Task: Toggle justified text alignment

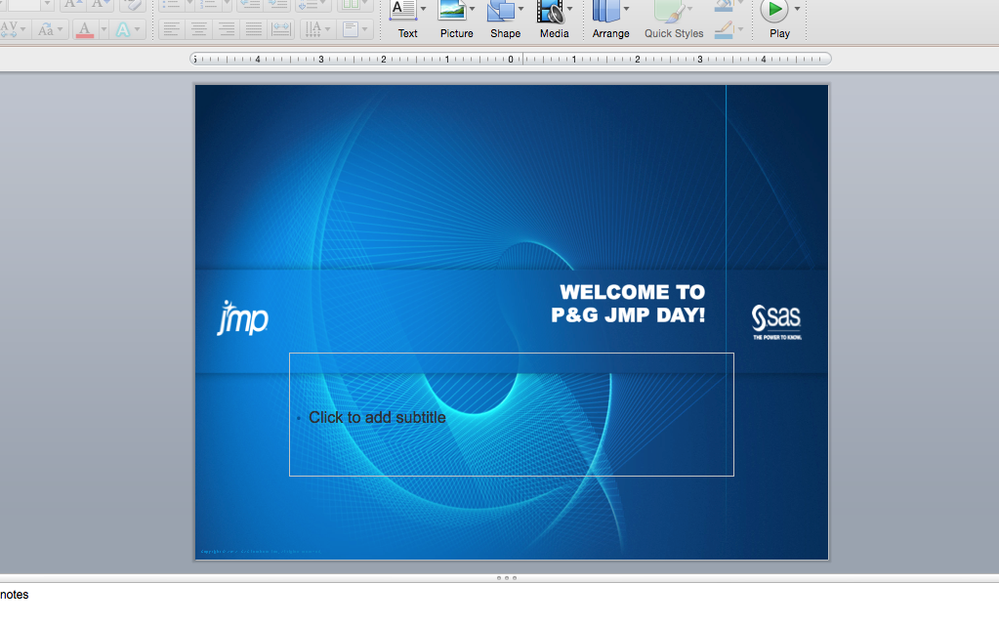Action: click(254, 29)
